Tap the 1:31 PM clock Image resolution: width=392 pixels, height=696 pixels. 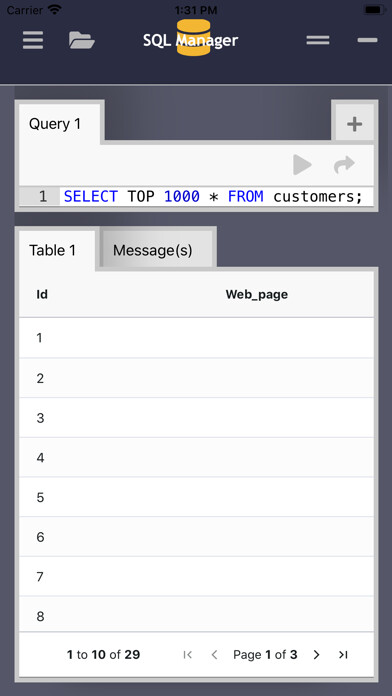point(196,9)
